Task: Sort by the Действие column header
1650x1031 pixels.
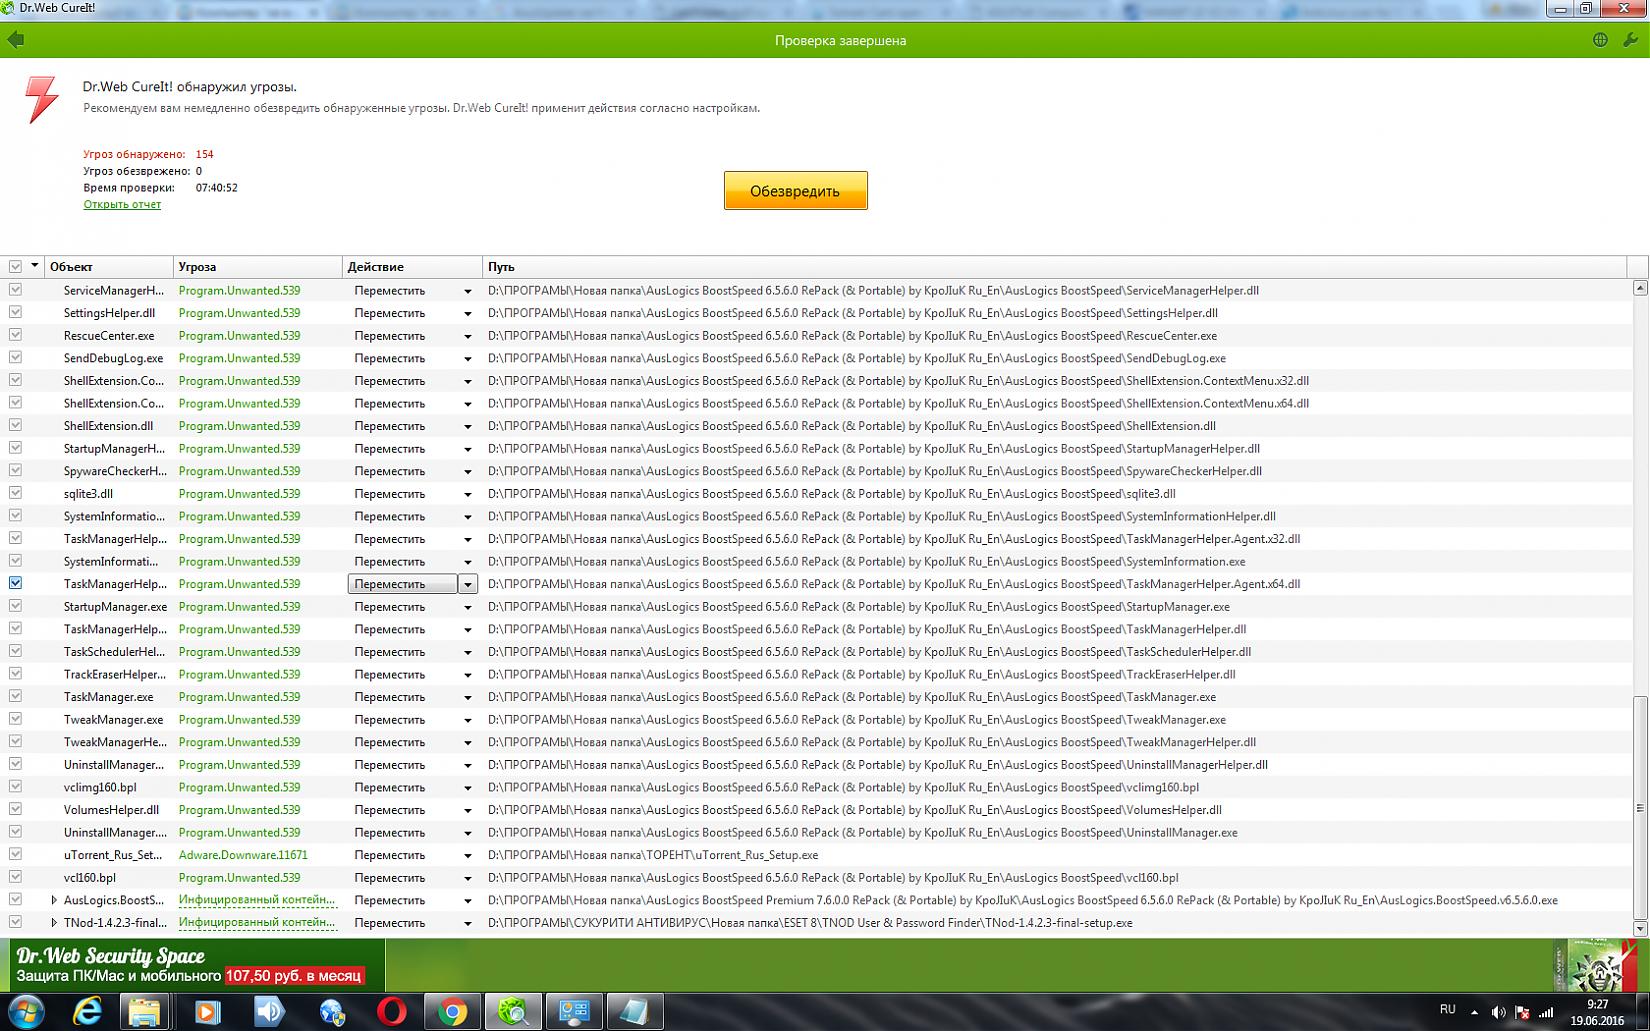Action: coord(412,267)
